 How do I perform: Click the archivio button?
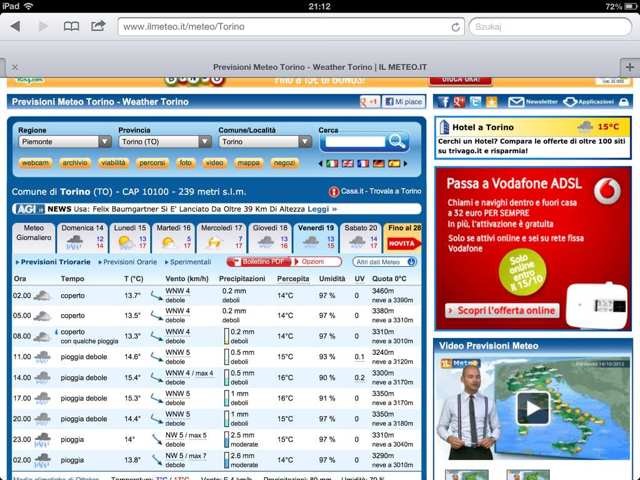point(75,163)
